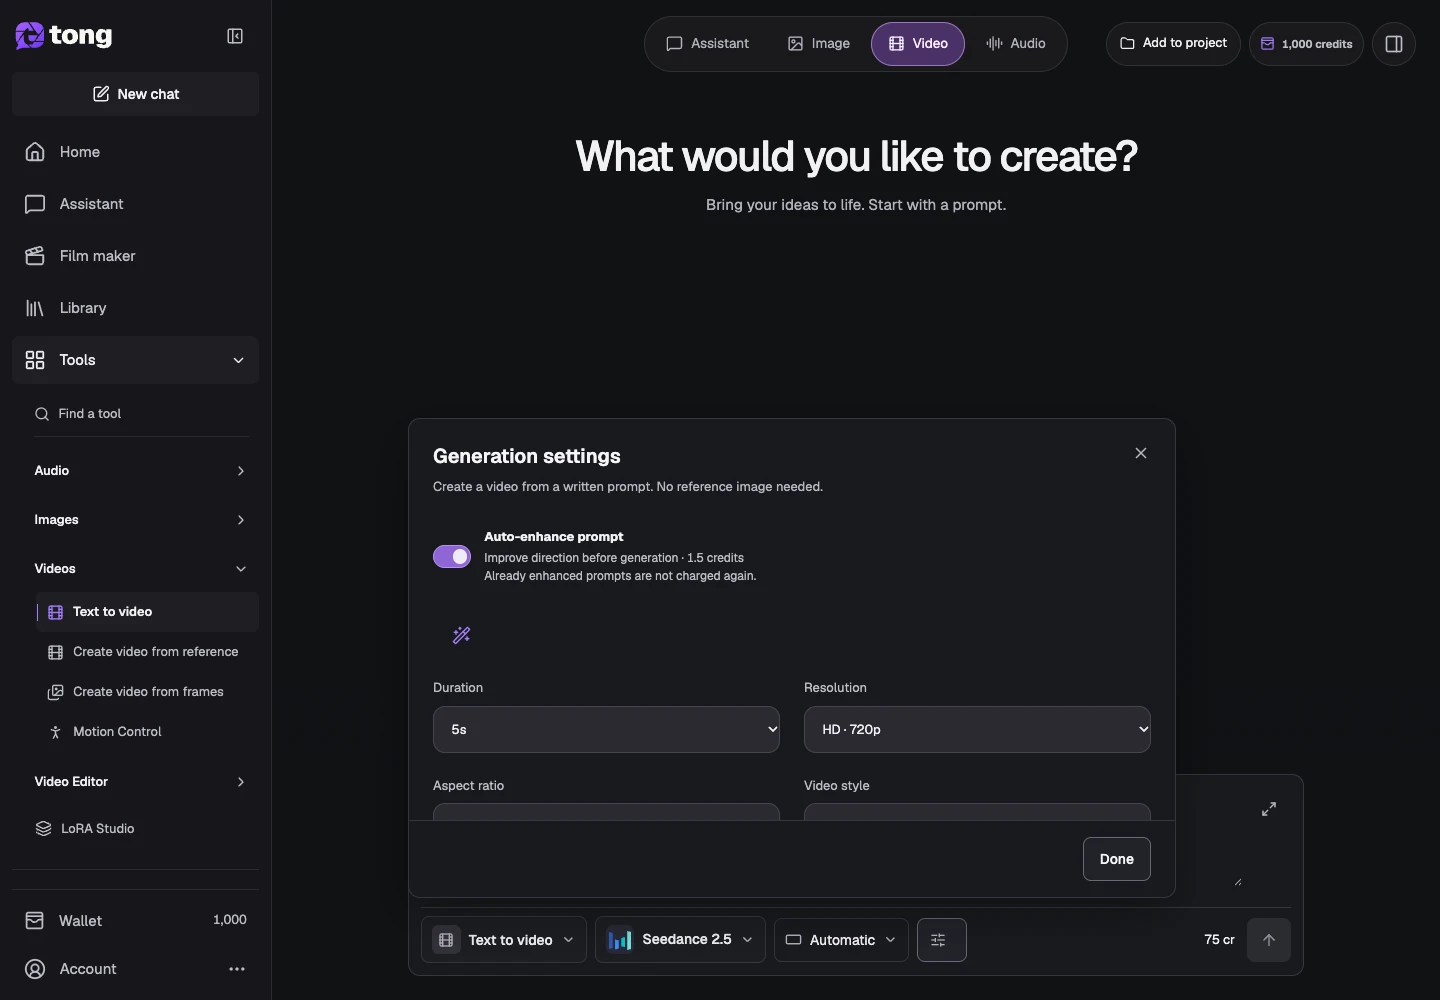Click the tong logo

[64, 36]
